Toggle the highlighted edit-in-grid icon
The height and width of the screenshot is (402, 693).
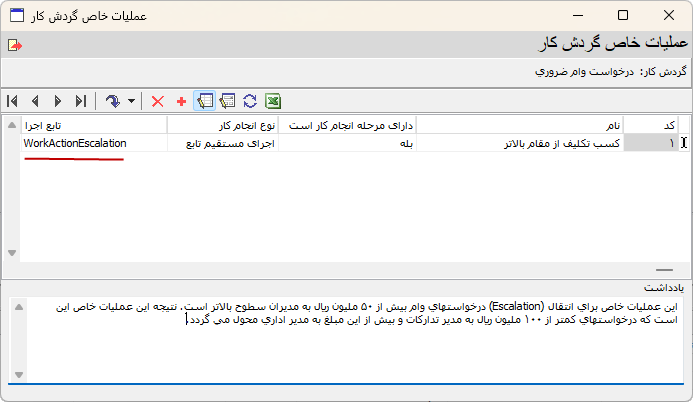coord(204,101)
